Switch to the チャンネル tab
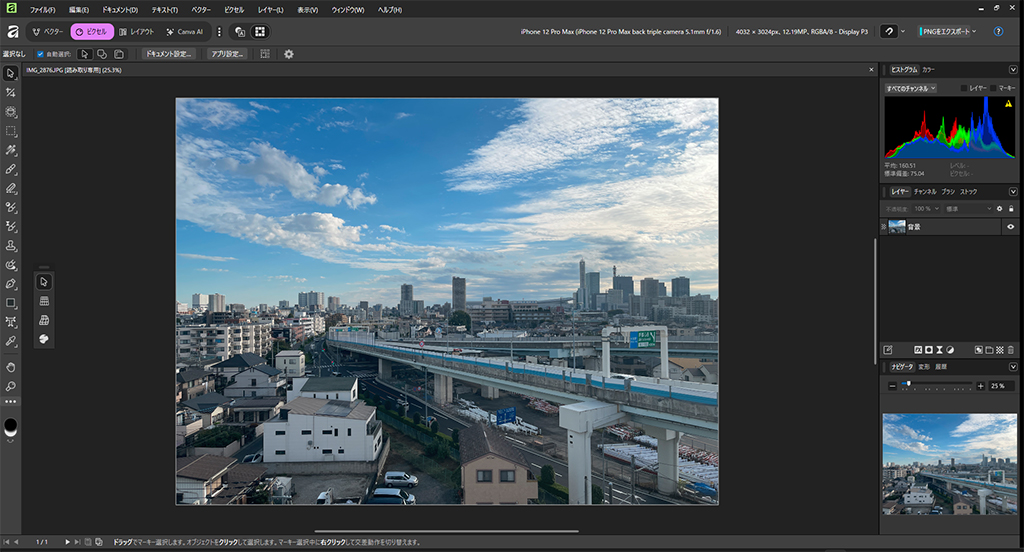The height and width of the screenshot is (552, 1024). point(924,191)
